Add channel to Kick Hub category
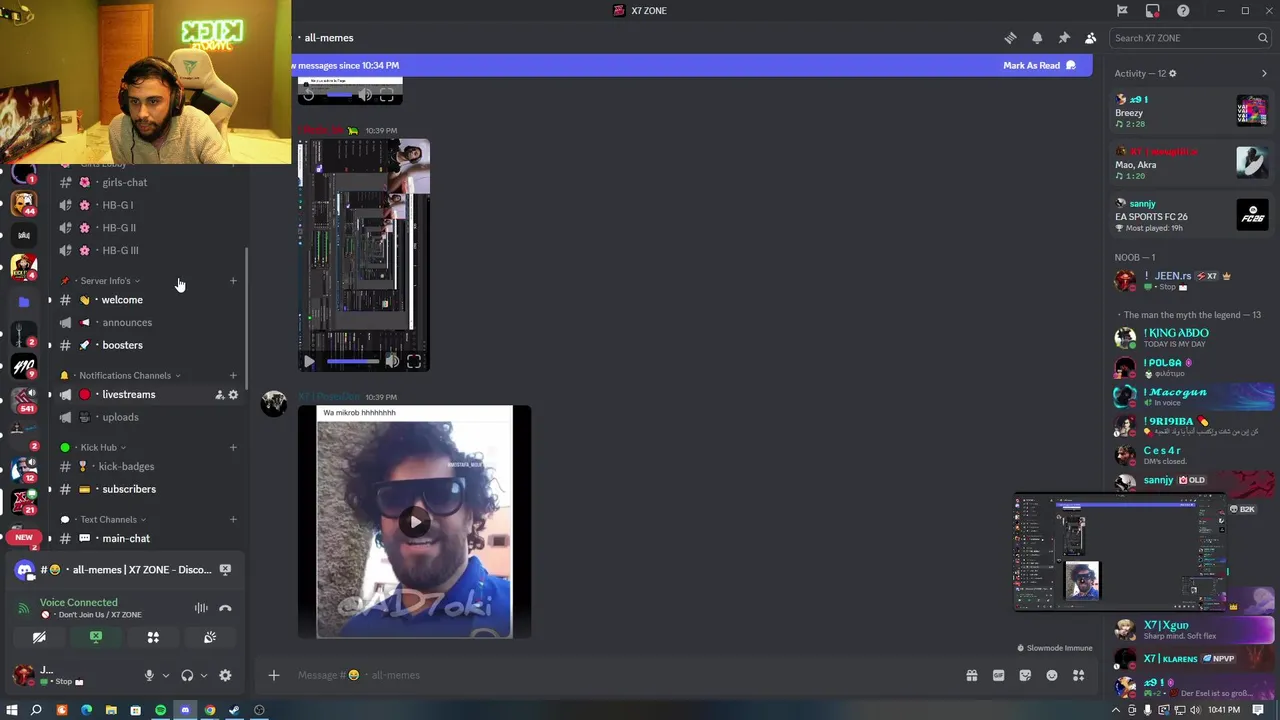Screen dimensions: 1280x720 (233, 448)
